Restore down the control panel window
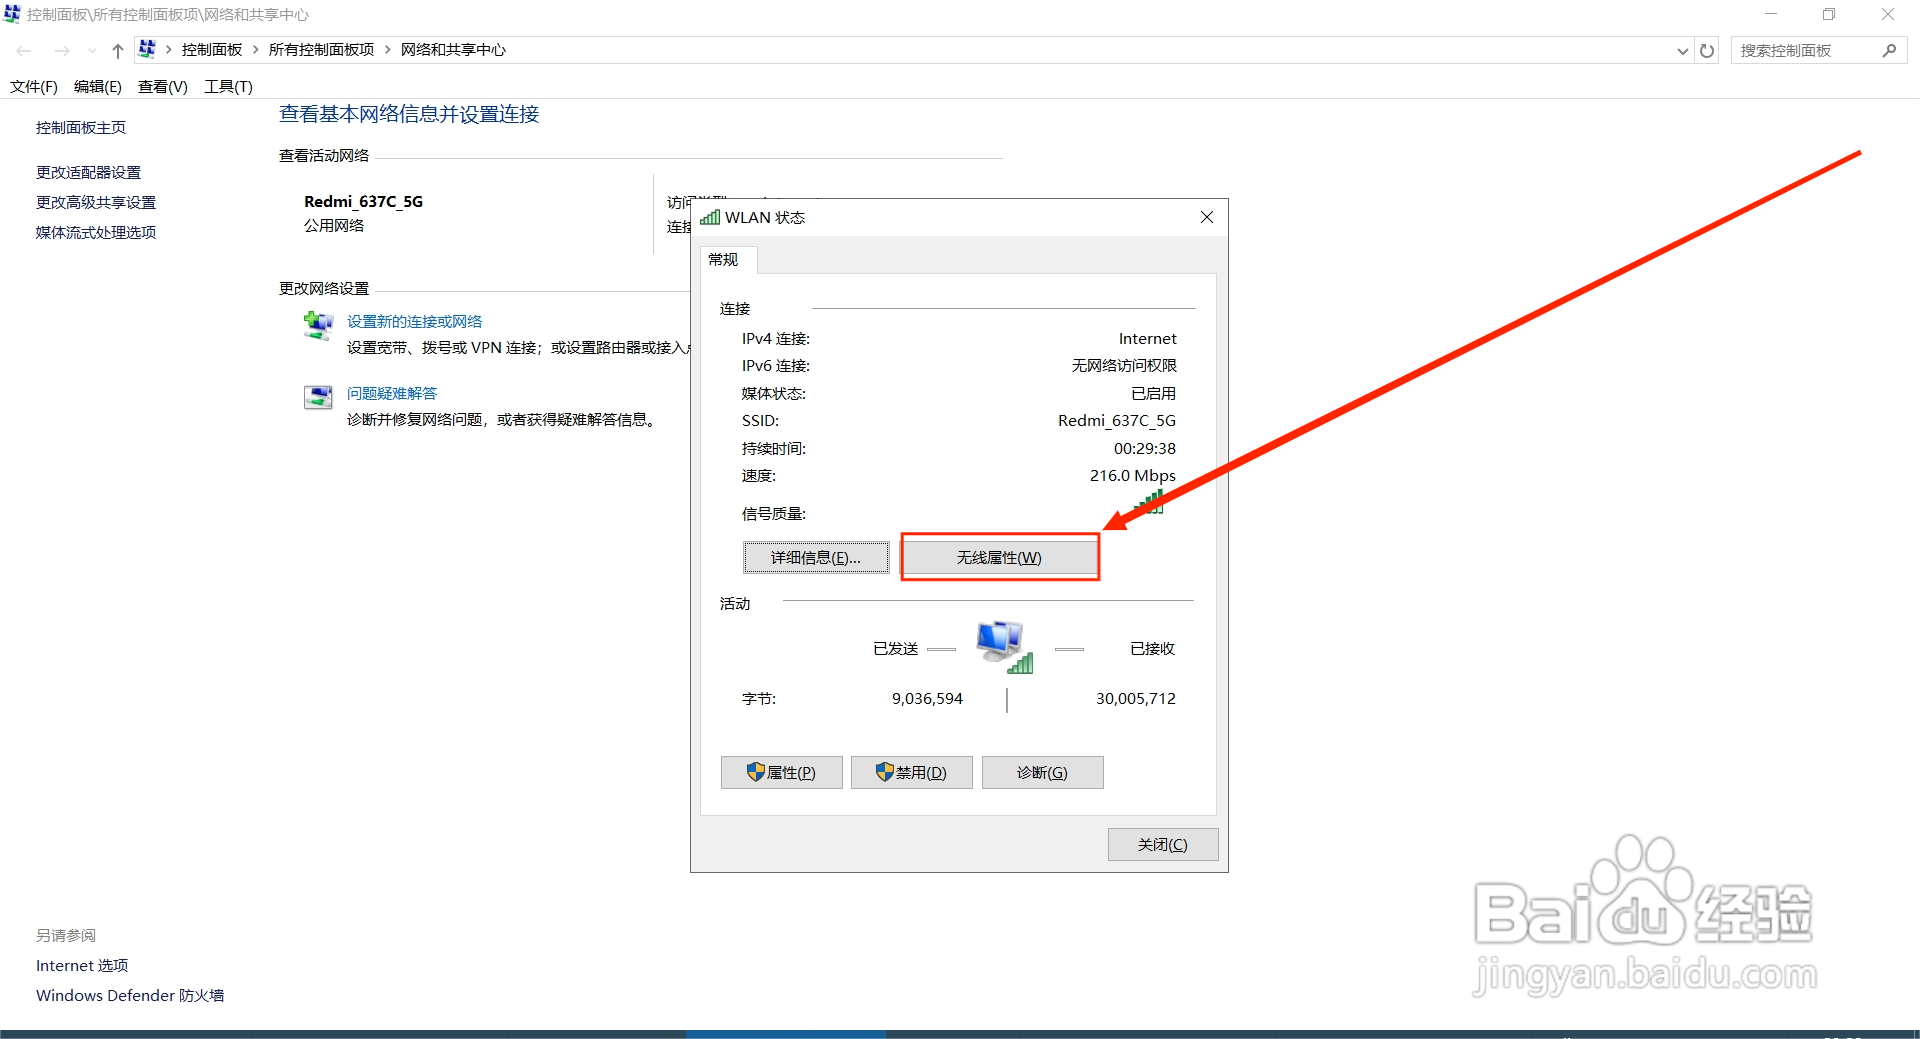The image size is (1920, 1039). (1829, 14)
